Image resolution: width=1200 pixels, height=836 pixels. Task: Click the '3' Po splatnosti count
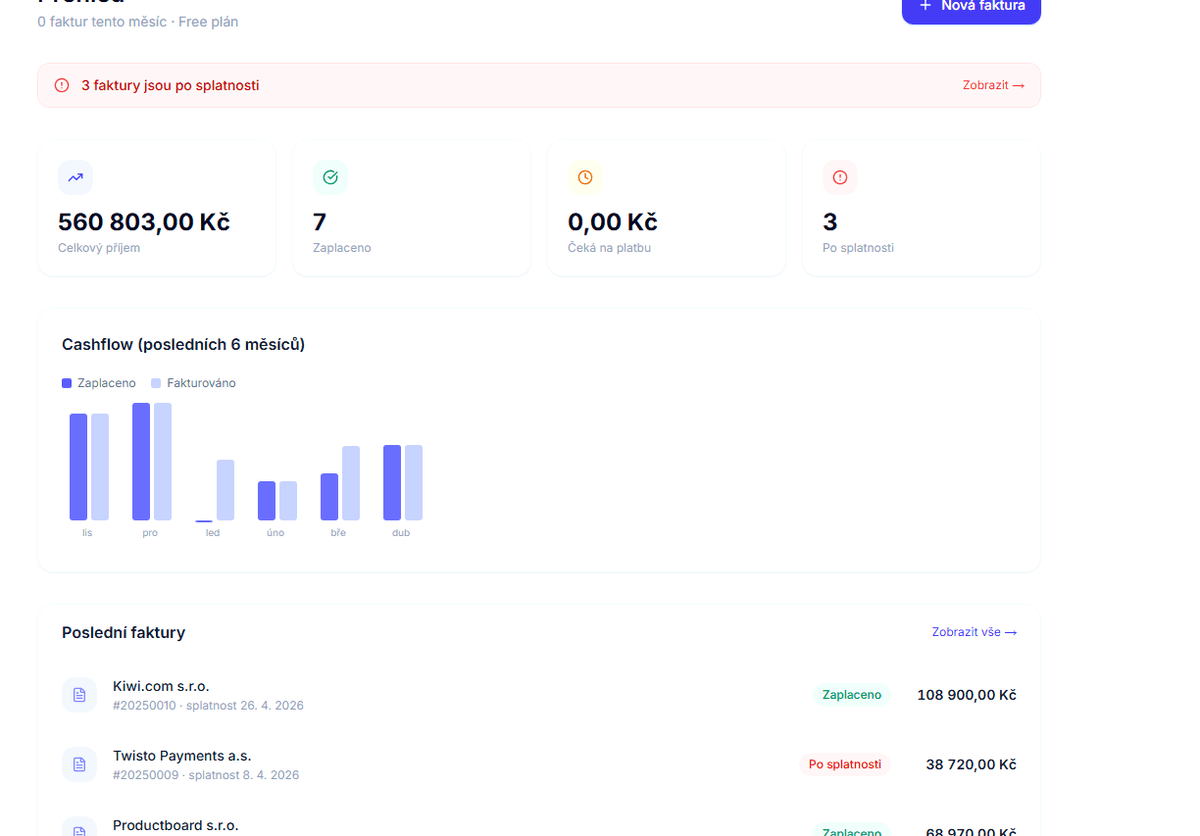[830, 222]
